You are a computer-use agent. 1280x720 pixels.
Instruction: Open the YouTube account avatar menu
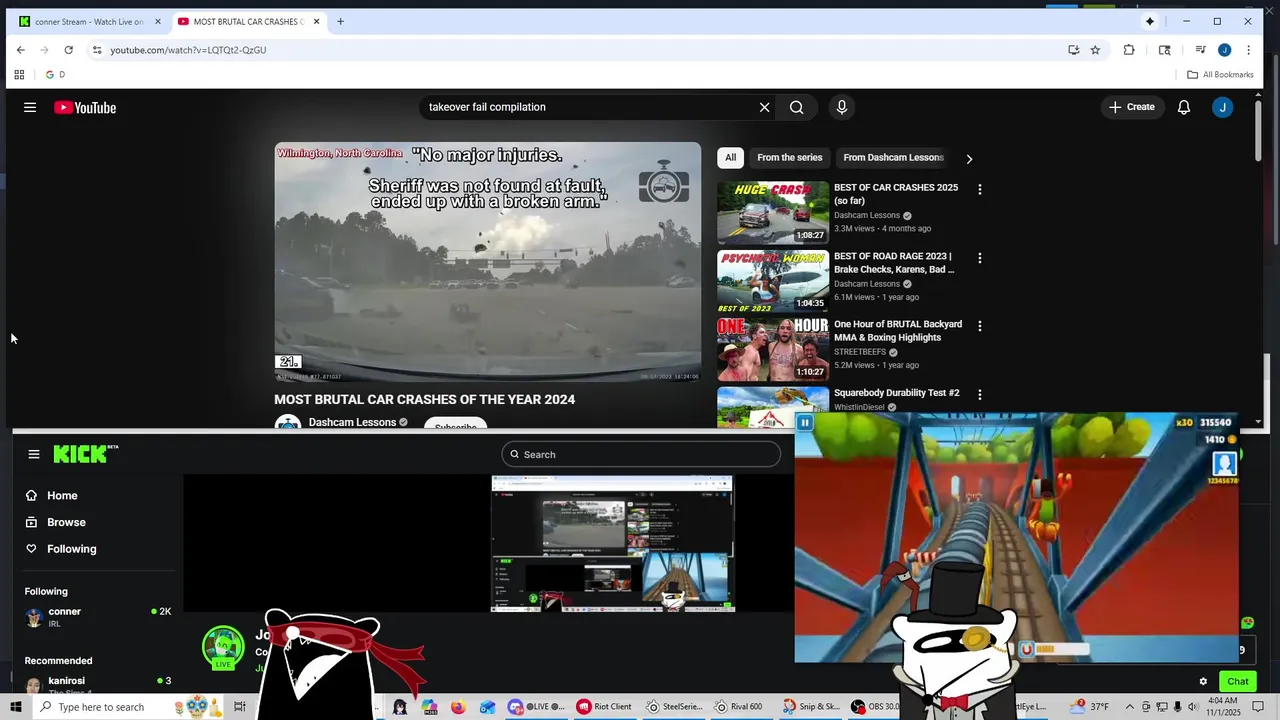point(1223,107)
